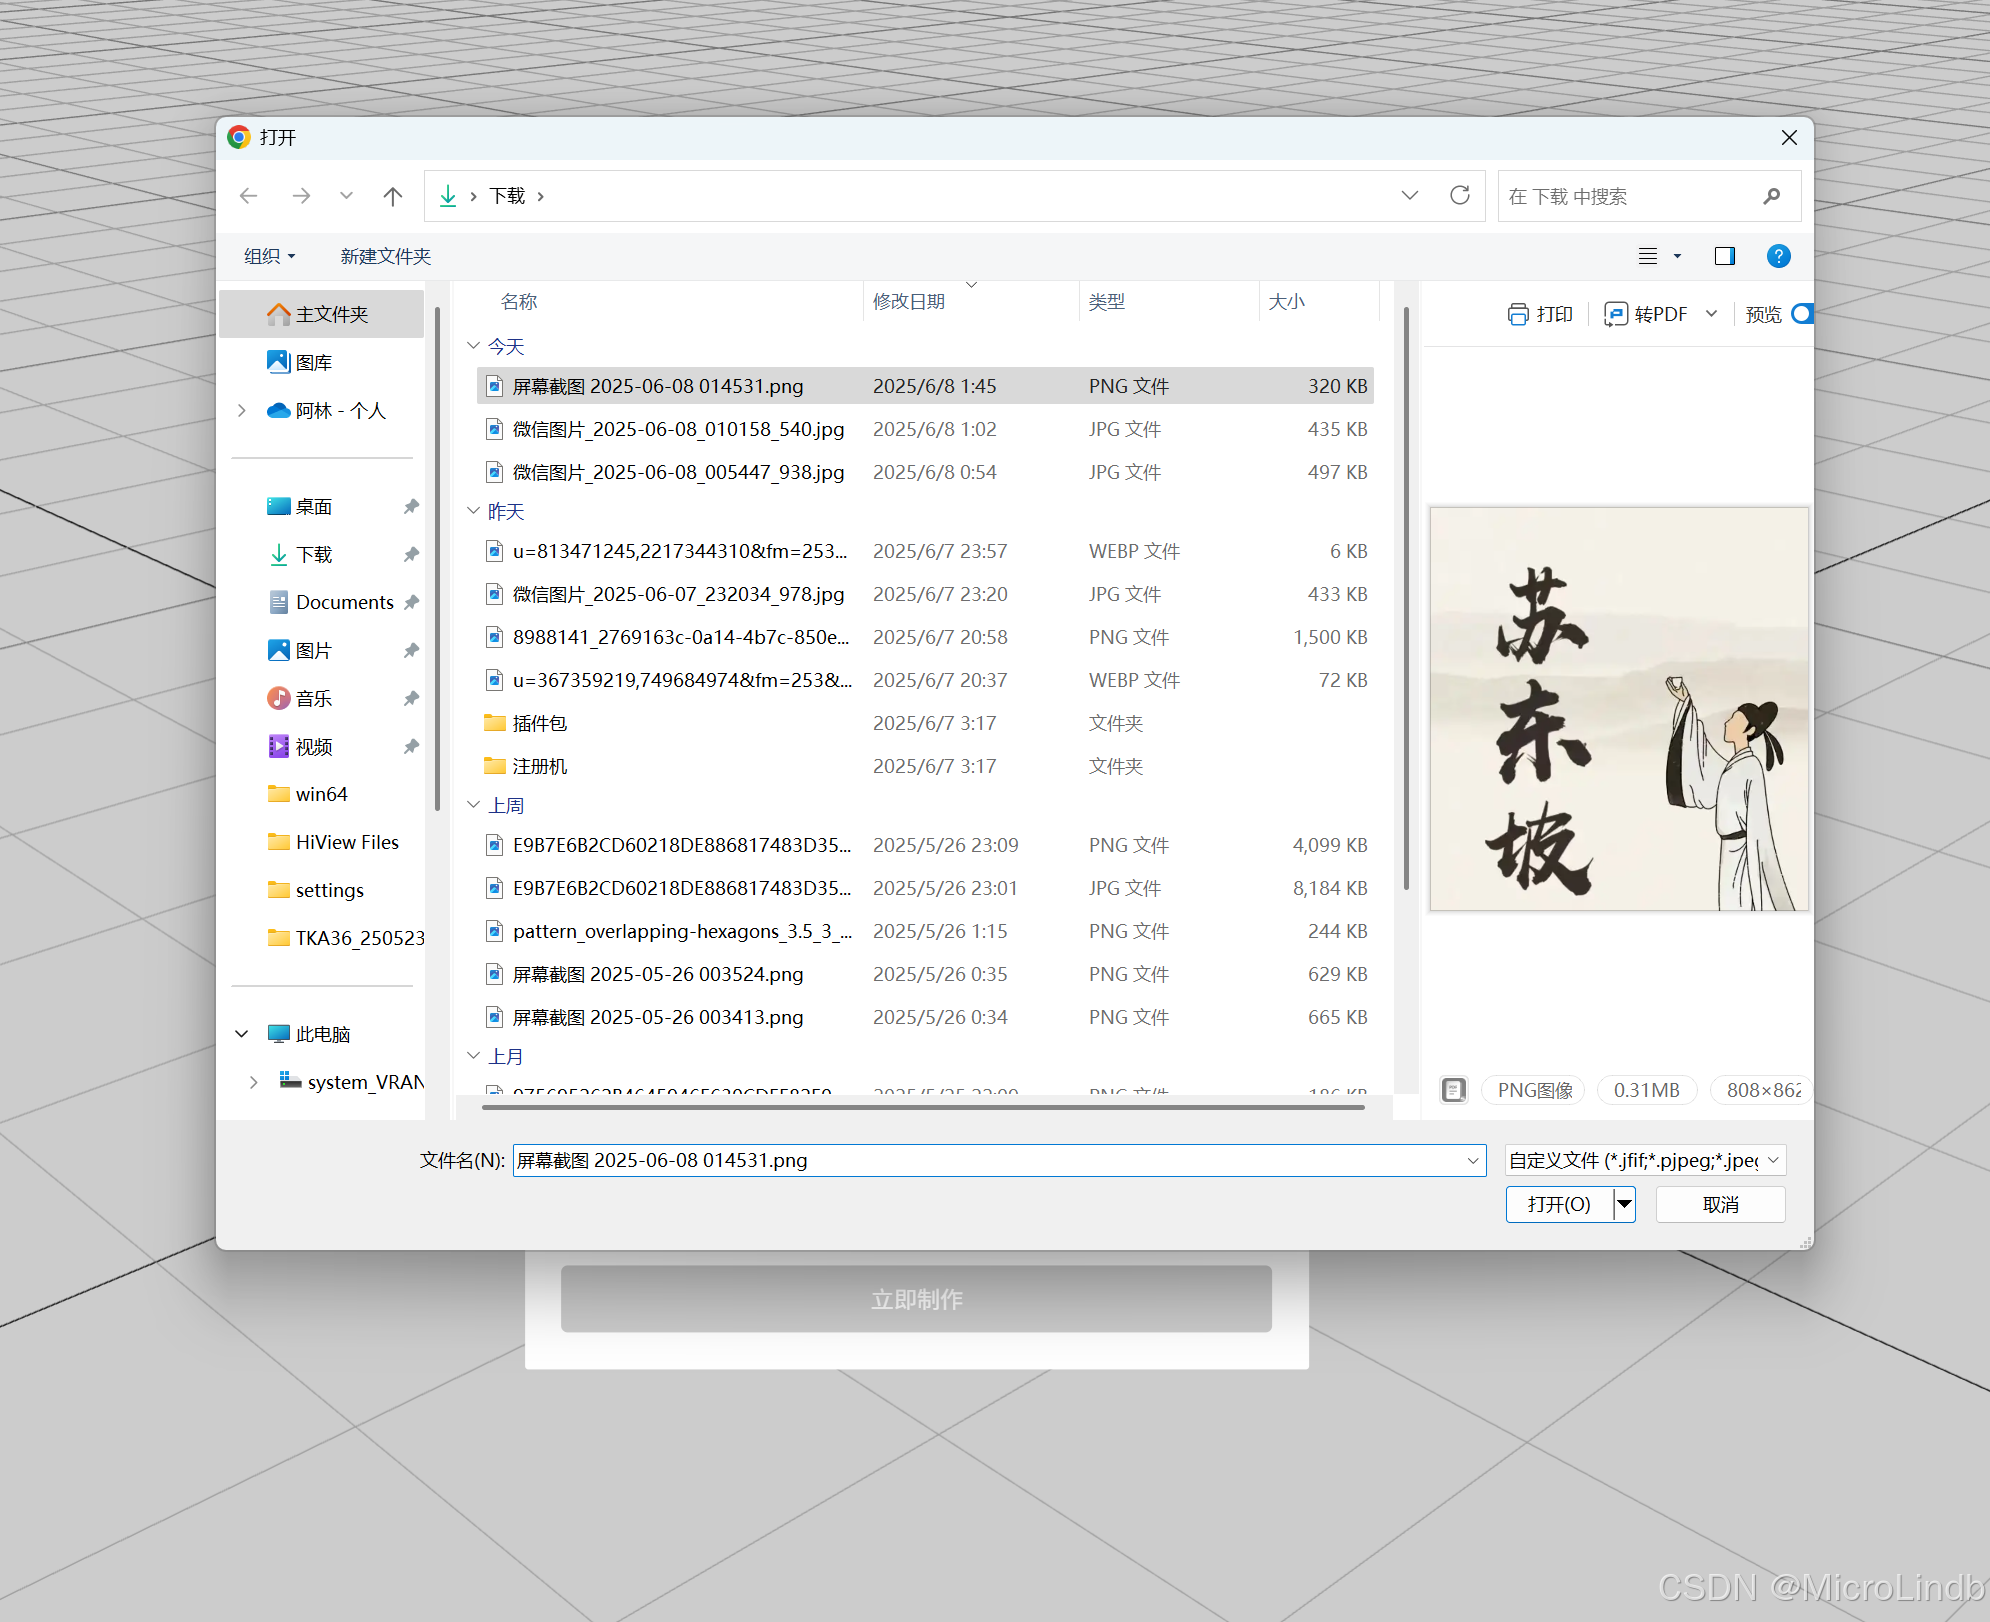The image size is (1990, 1622).
Task: Click the blue help question mark icon
Action: tap(1778, 256)
